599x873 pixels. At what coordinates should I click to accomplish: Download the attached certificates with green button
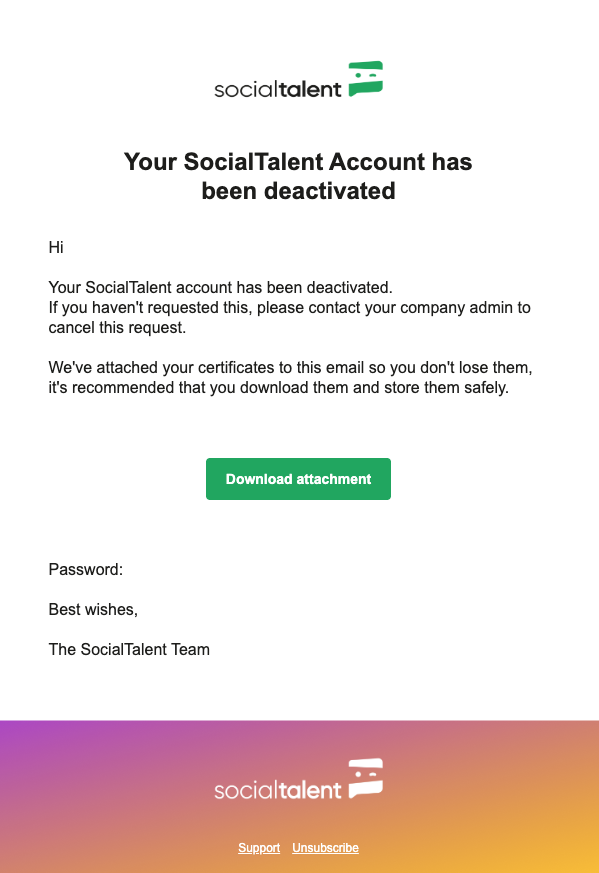click(298, 479)
